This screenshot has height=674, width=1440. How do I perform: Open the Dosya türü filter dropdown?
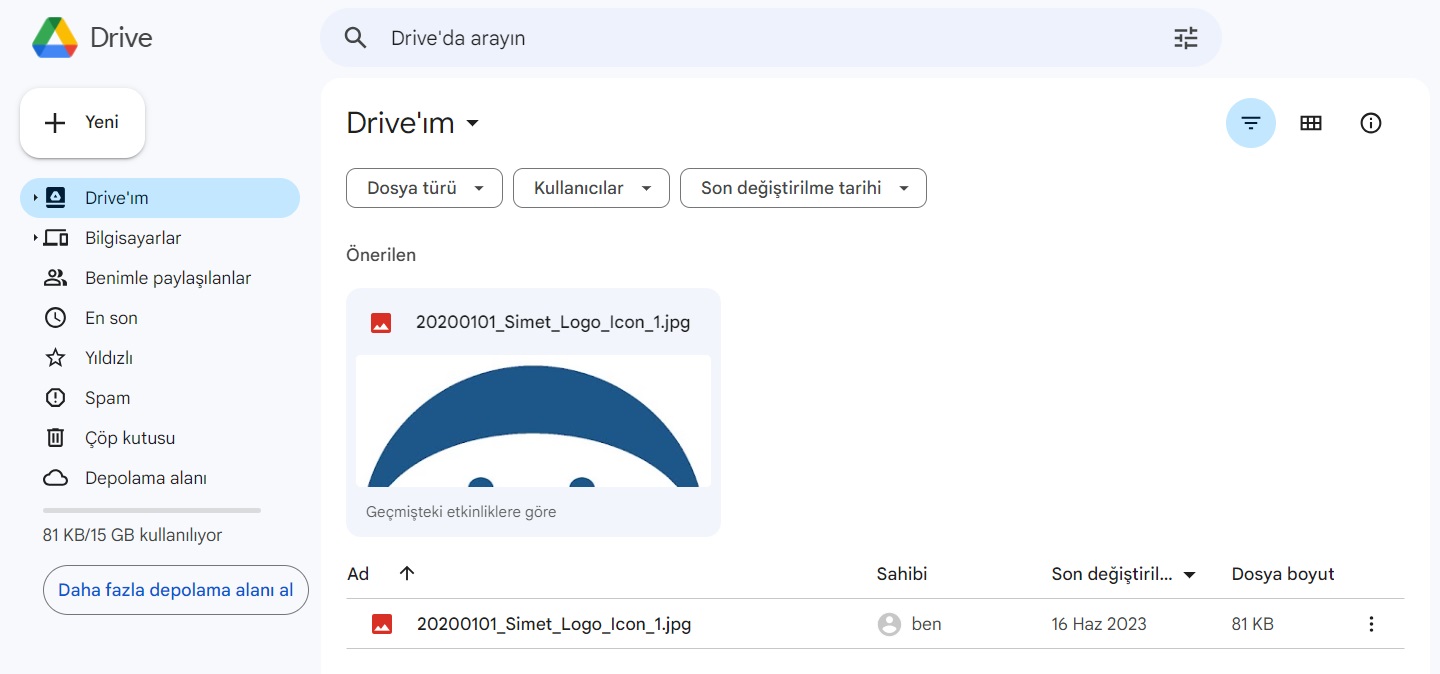[x=424, y=188]
